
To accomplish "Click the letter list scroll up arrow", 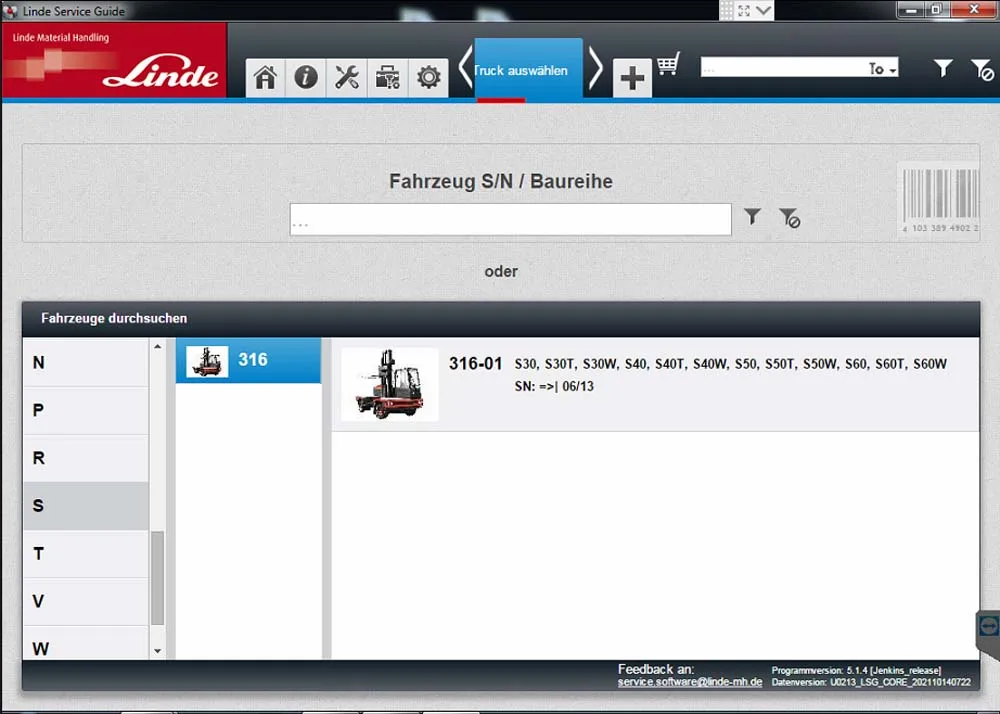I will [x=158, y=346].
